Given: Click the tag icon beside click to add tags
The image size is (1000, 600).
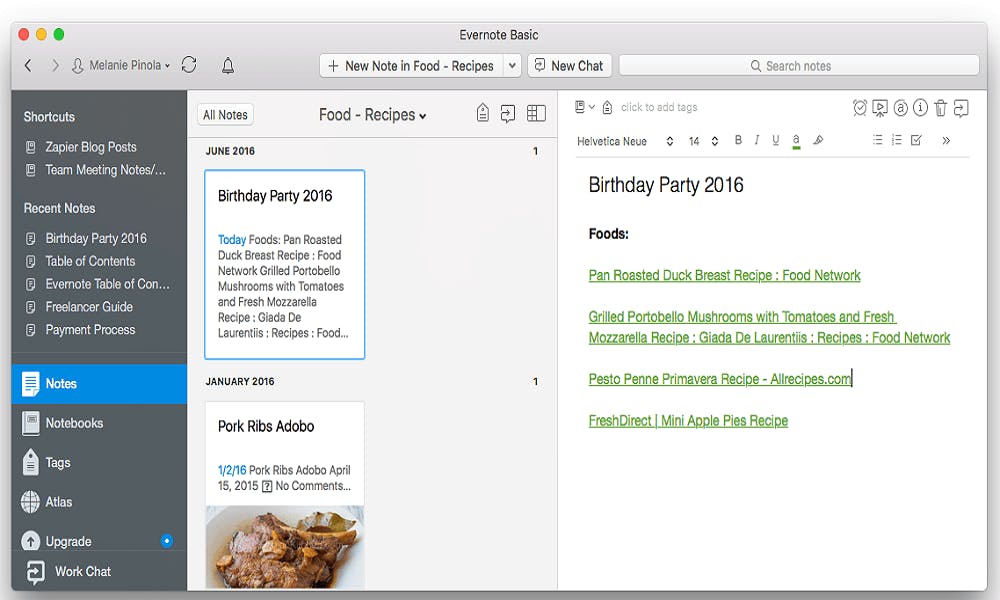Looking at the screenshot, I should coord(607,107).
